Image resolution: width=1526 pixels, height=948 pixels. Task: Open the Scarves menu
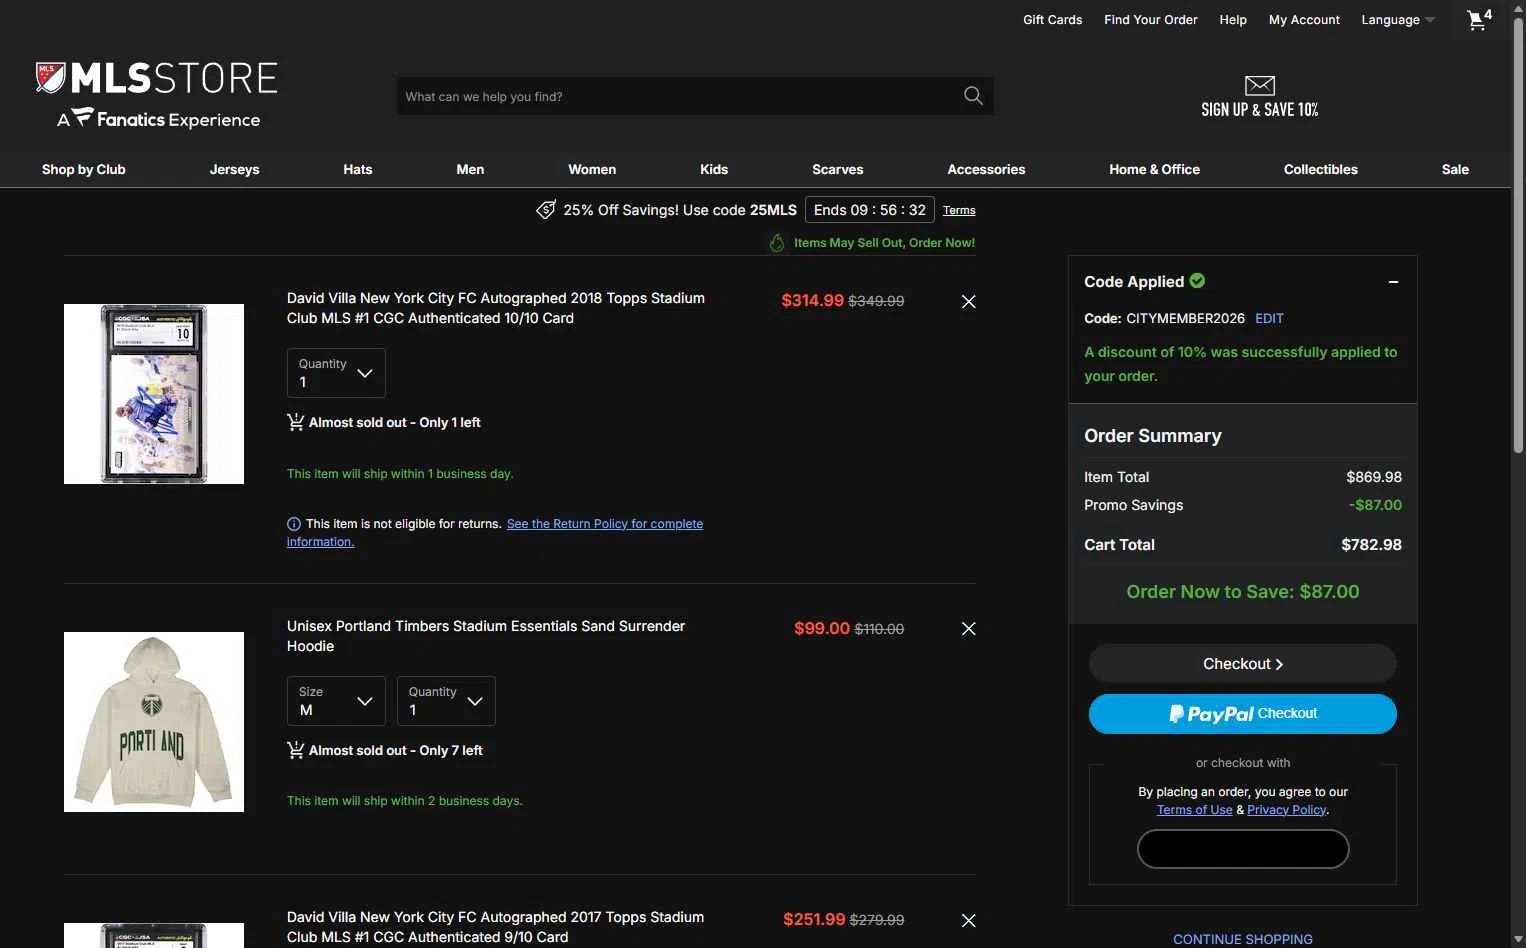838,169
